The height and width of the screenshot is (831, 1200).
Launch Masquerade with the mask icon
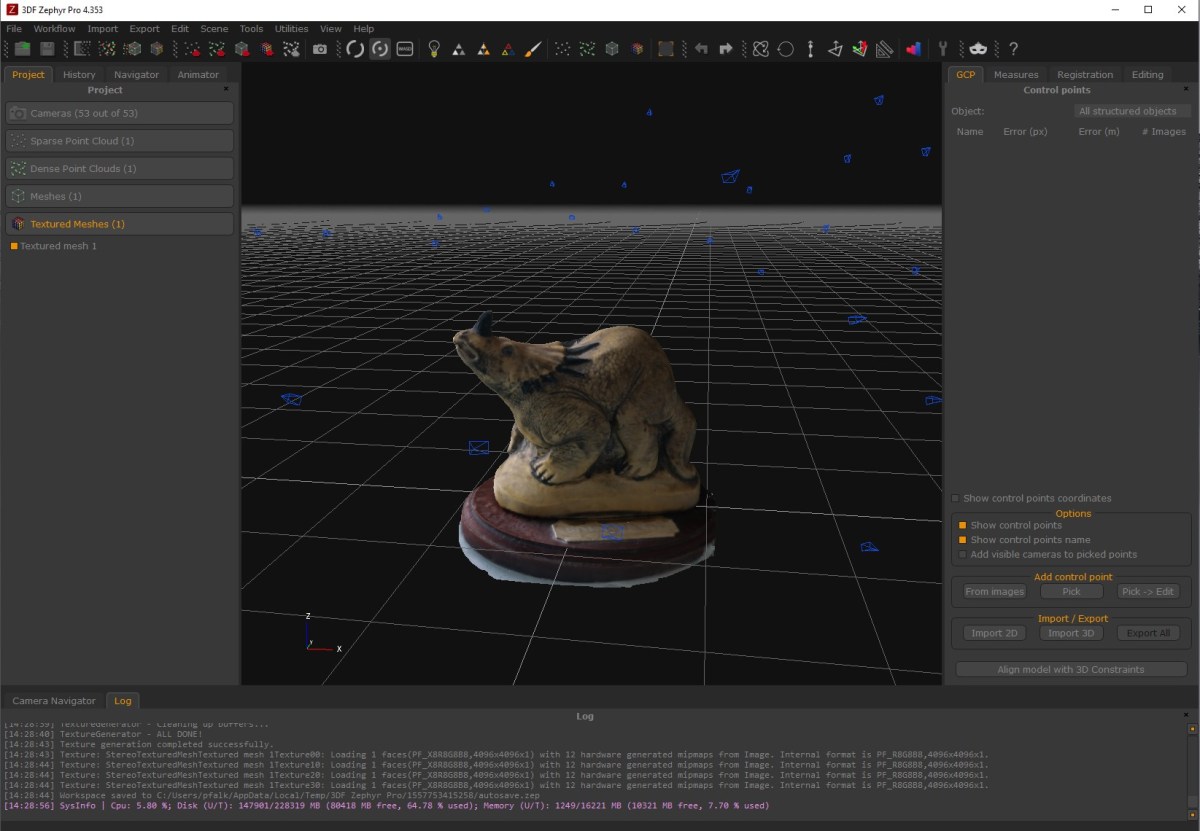978,48
